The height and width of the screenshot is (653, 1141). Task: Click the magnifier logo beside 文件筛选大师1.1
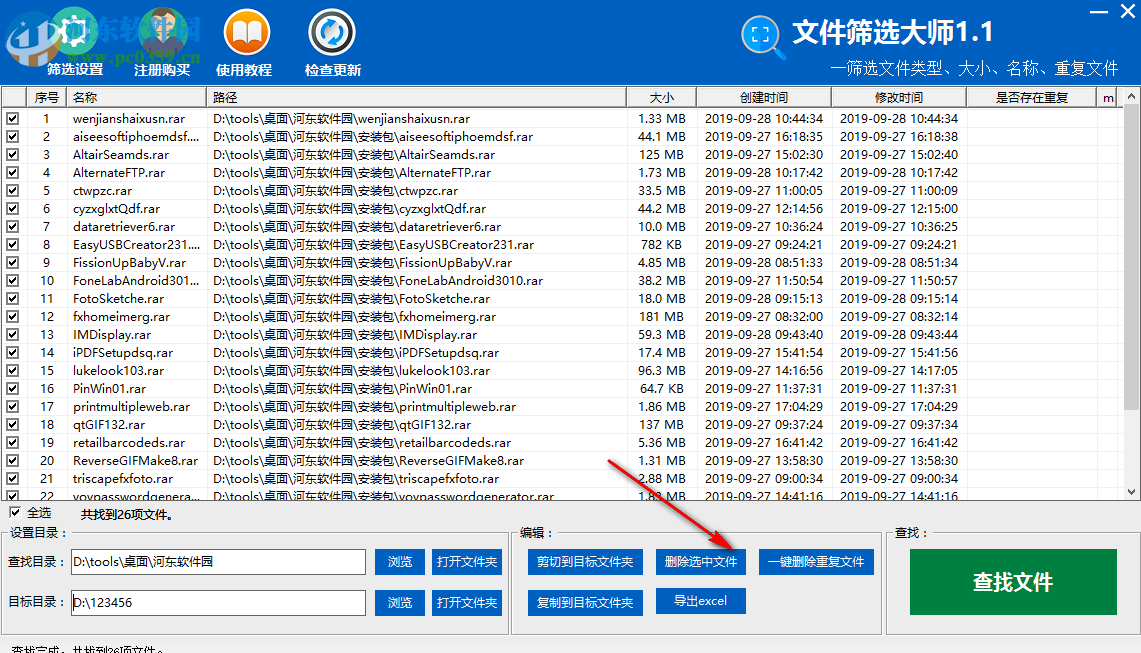[x=763, y=36]
